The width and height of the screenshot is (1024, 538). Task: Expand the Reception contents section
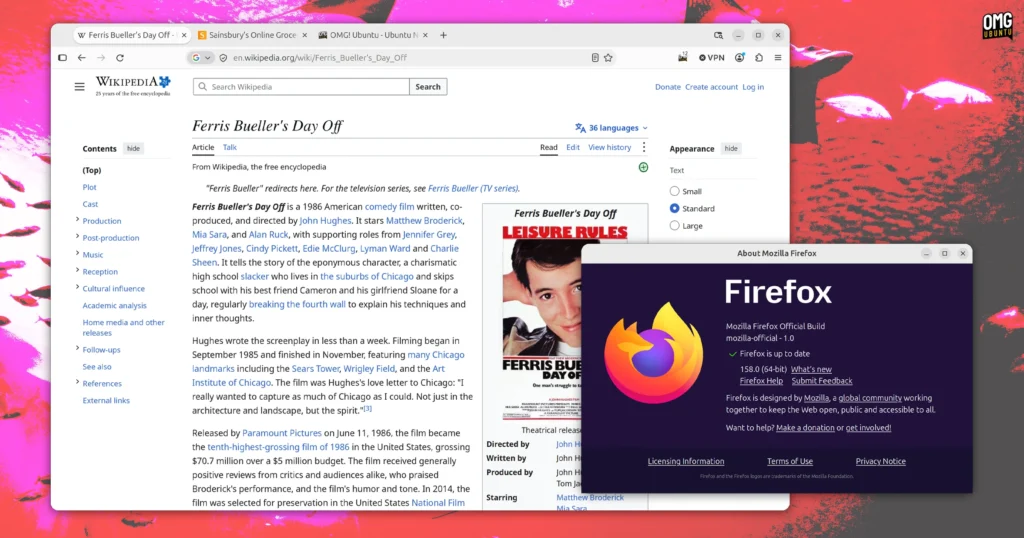pos(77,271)
